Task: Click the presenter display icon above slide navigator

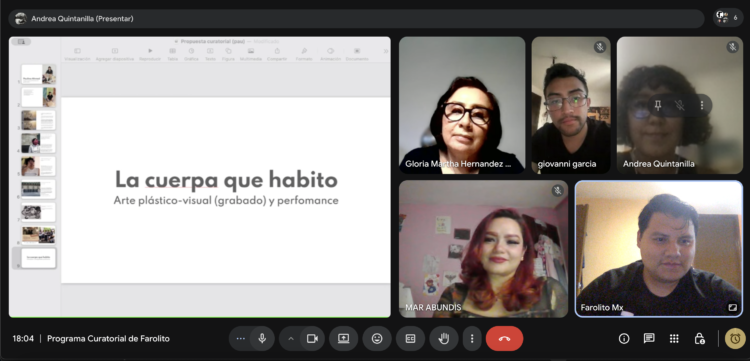Action: (x=21, y=42)
